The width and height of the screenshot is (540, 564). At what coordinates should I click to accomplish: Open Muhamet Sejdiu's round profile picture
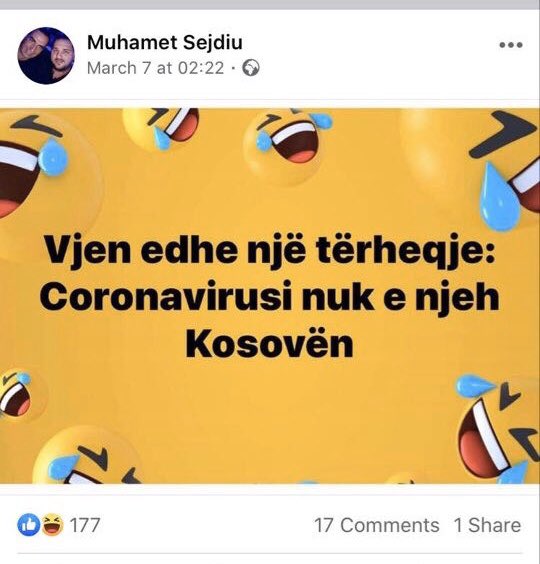pyautogui.click(x=46, y=56)
